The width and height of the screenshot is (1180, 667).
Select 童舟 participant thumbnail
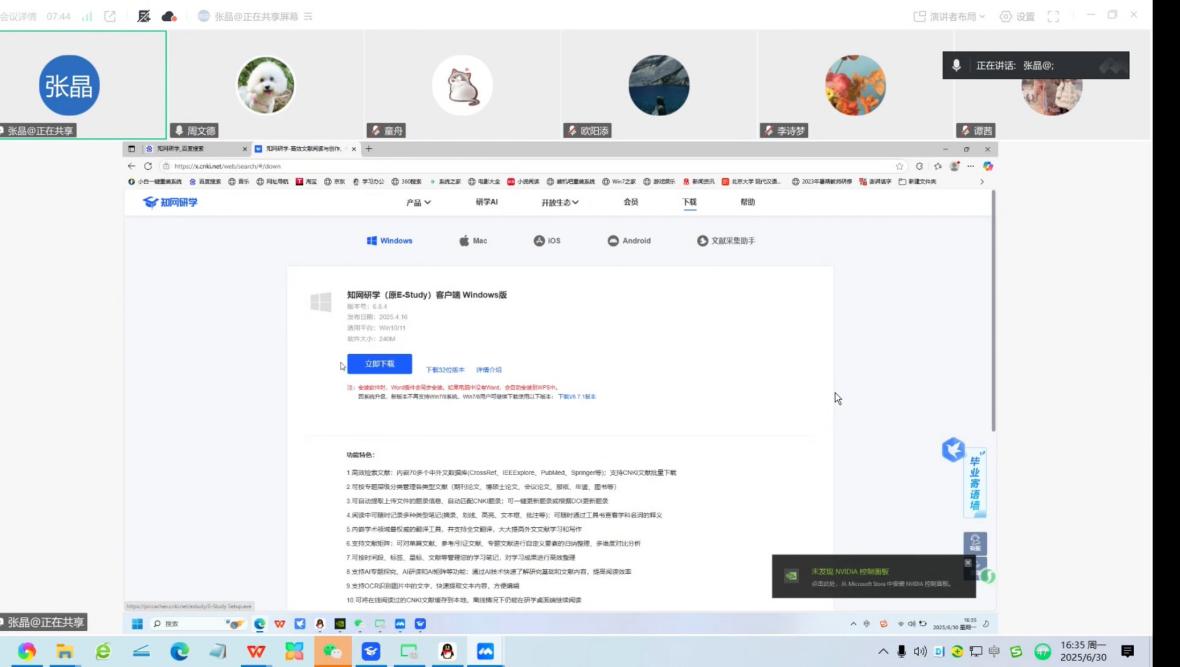tap(462, 84)
